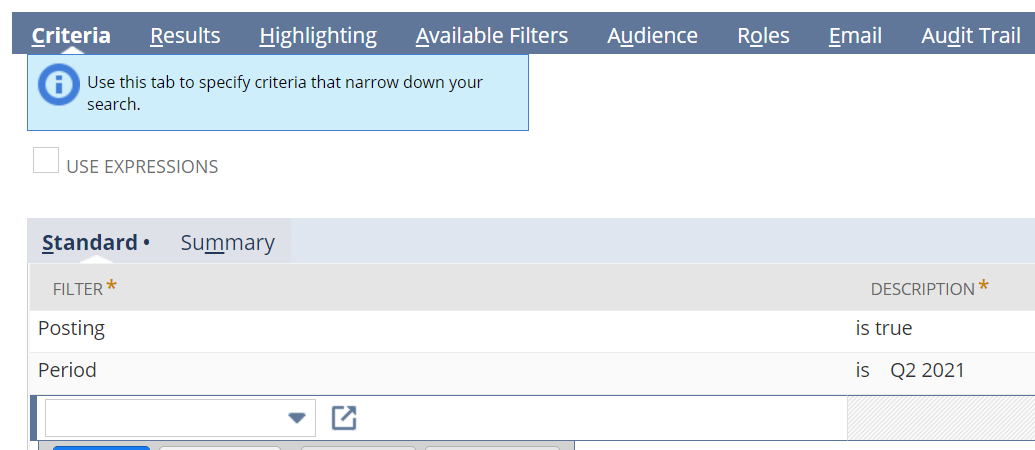Click the 'is true' description cell
The image size is (1035, 450).
(x=884, y=328)
